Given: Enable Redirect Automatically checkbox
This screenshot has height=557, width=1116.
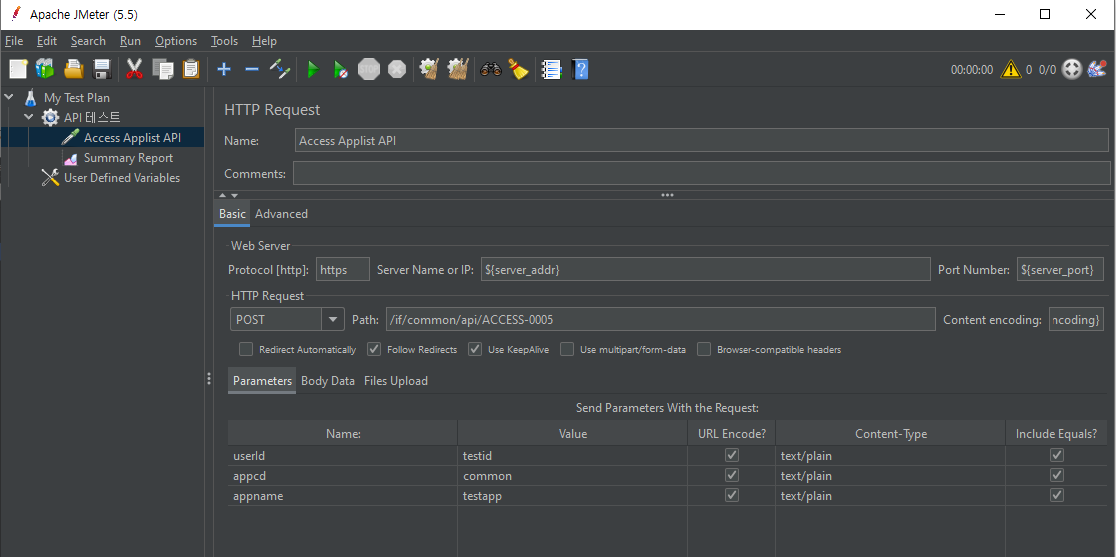Looking at the screenshot, I should 246,349.
